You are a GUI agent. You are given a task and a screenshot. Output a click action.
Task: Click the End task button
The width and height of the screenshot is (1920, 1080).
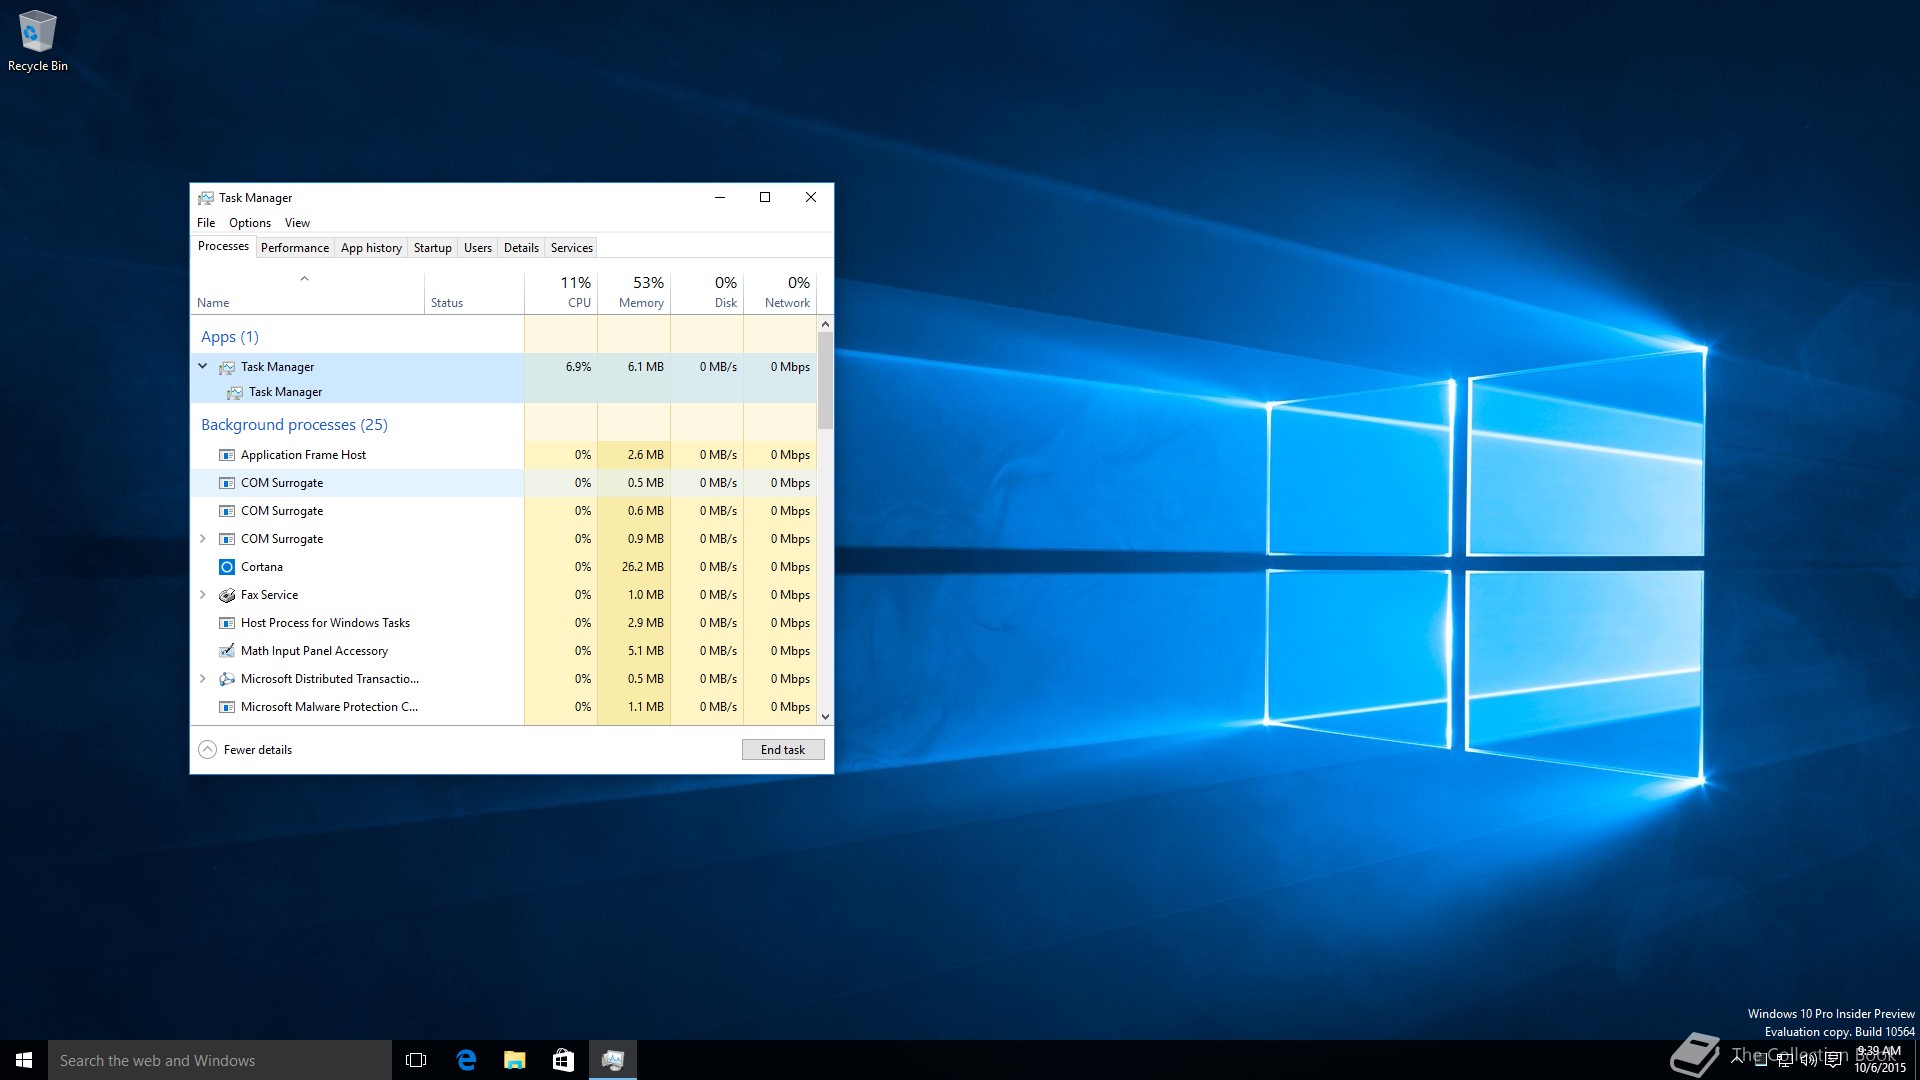tap(783, 750)
